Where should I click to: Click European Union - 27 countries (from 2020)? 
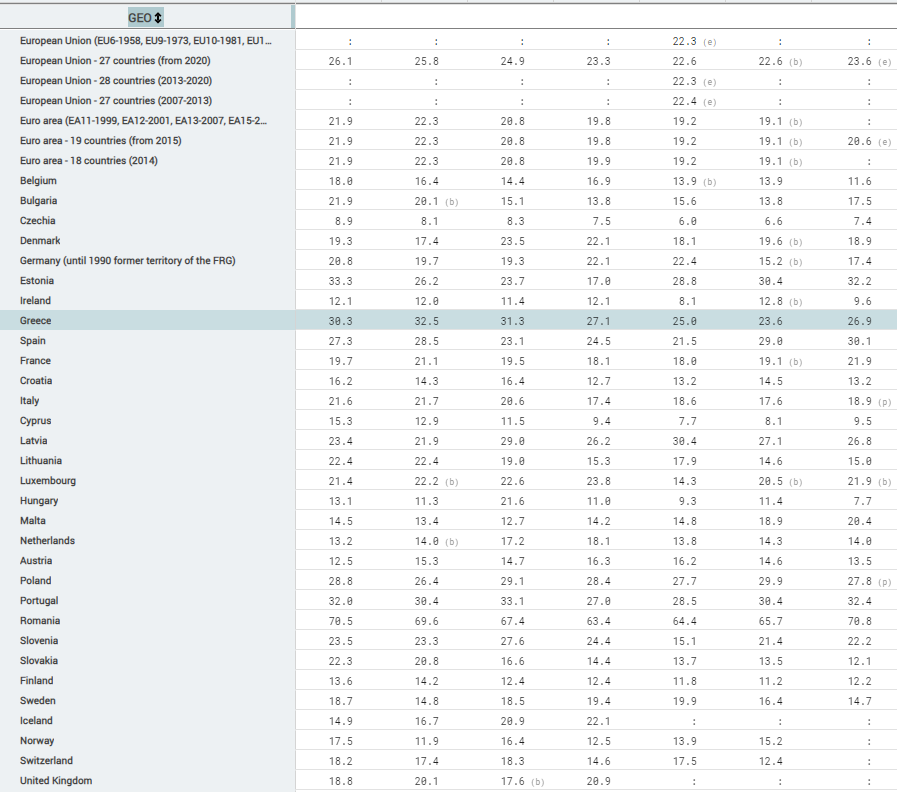[x=115, y=61]
